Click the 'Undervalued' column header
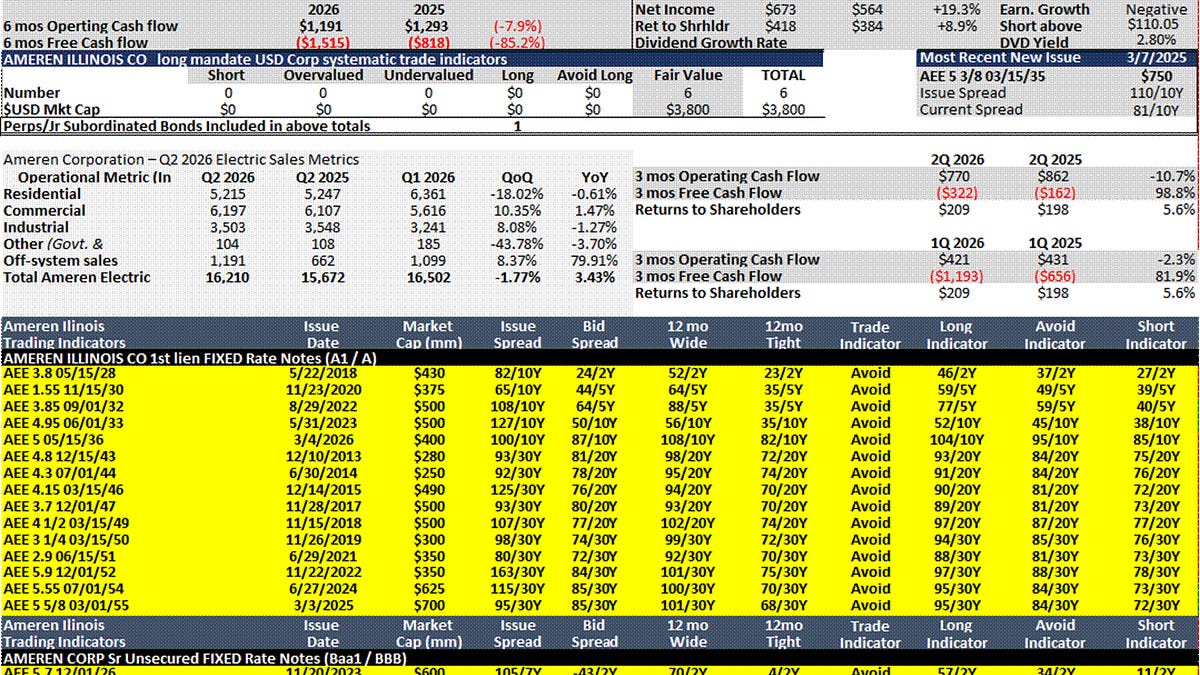Viewport: 1200px width, 675px height. [x=429, y=76]
